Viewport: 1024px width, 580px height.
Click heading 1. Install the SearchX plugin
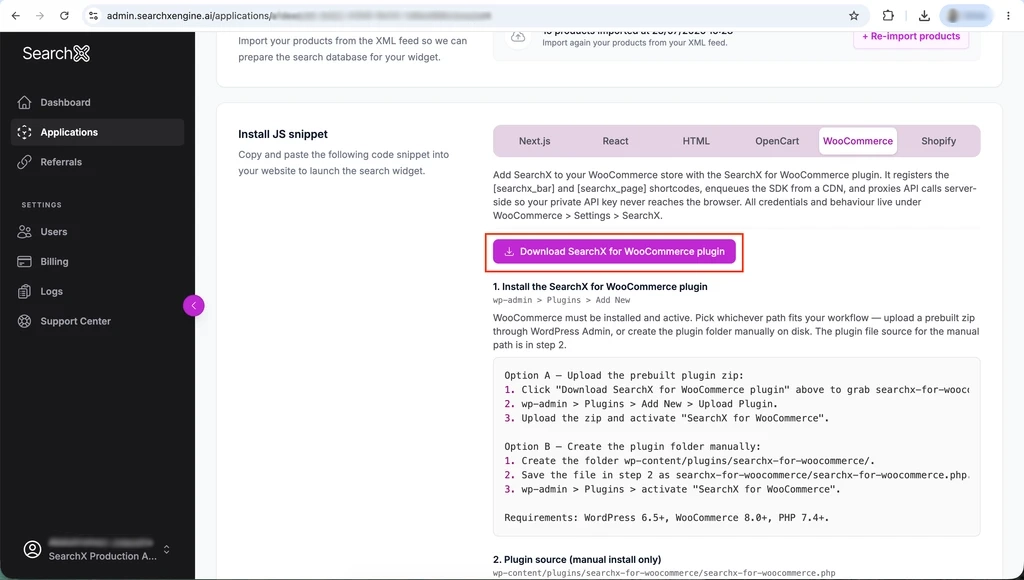(600, 287)
